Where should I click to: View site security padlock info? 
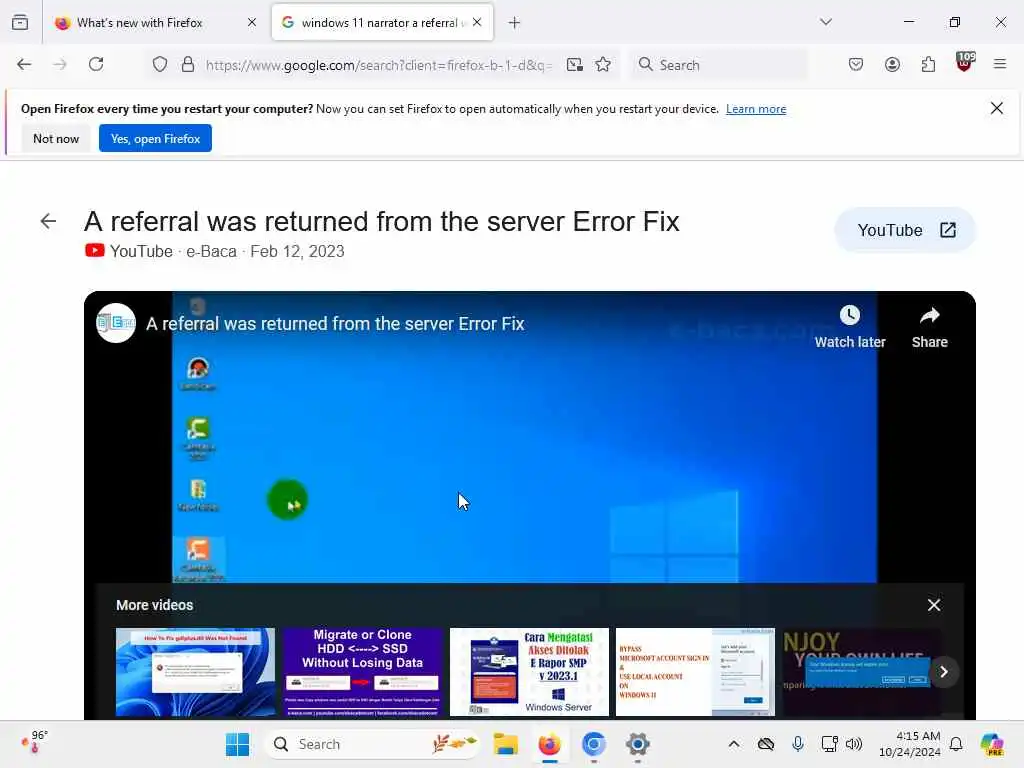click(x=188, y=64)
